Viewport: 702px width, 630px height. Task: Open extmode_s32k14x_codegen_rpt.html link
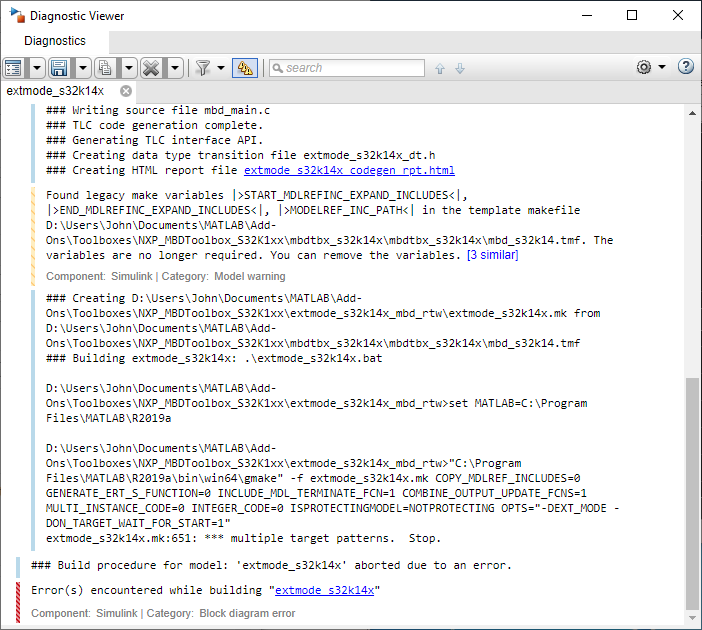(x=349, y=170)
